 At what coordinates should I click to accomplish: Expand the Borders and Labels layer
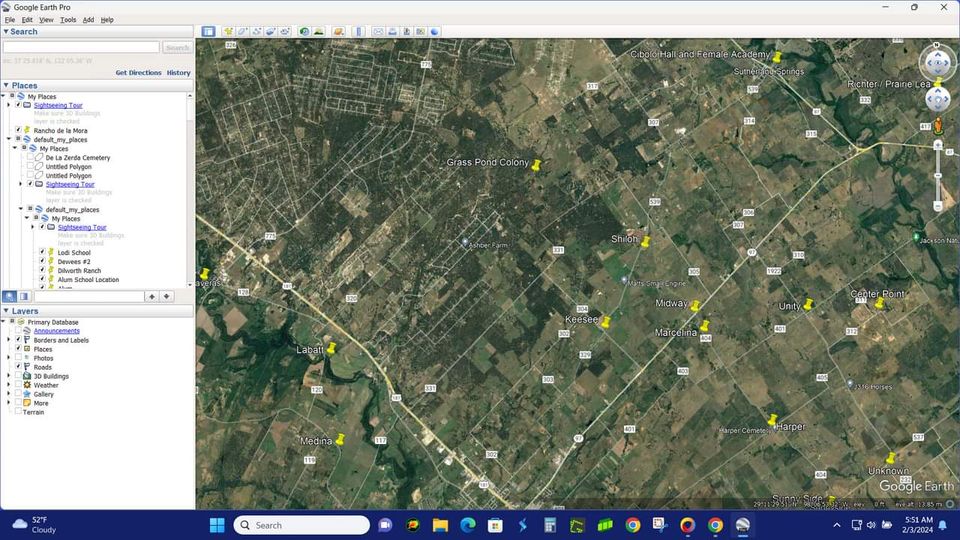[9, 340]
